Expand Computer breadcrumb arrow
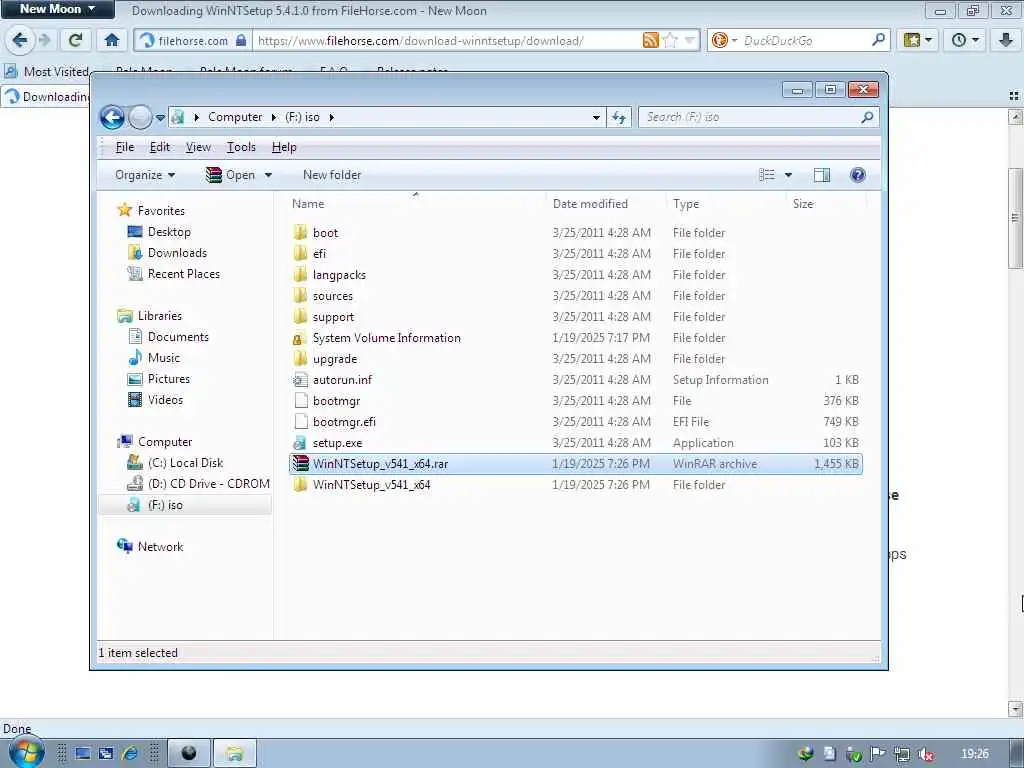The height and width of the screenshot is (768, 1024). [274, 118]
